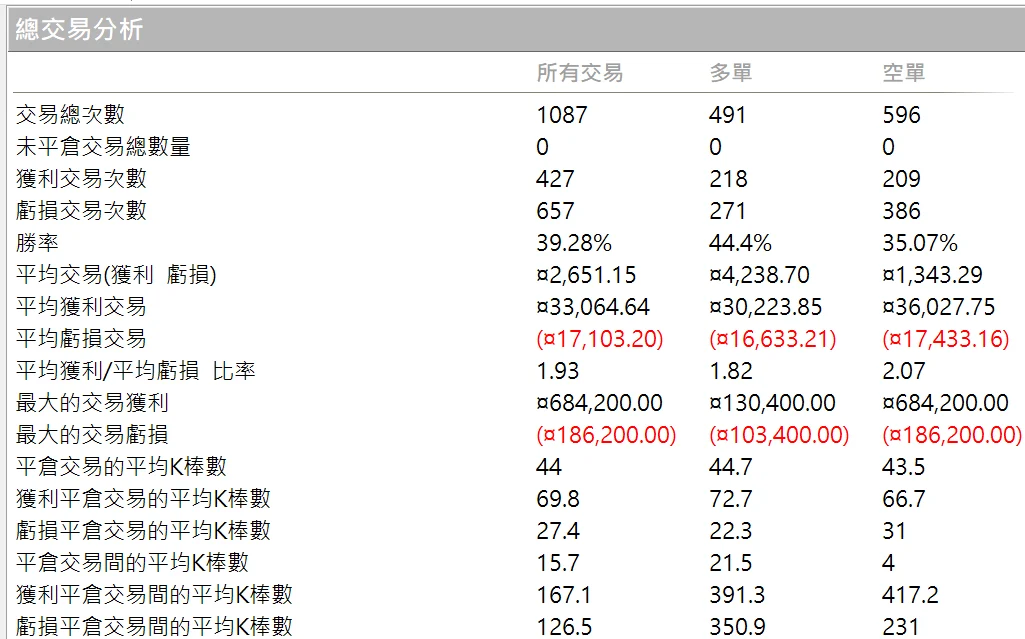Viewport: 1025px width, 639px height.
Task: Select average trade value ¤2,651.15
Action: coord(586,275)
